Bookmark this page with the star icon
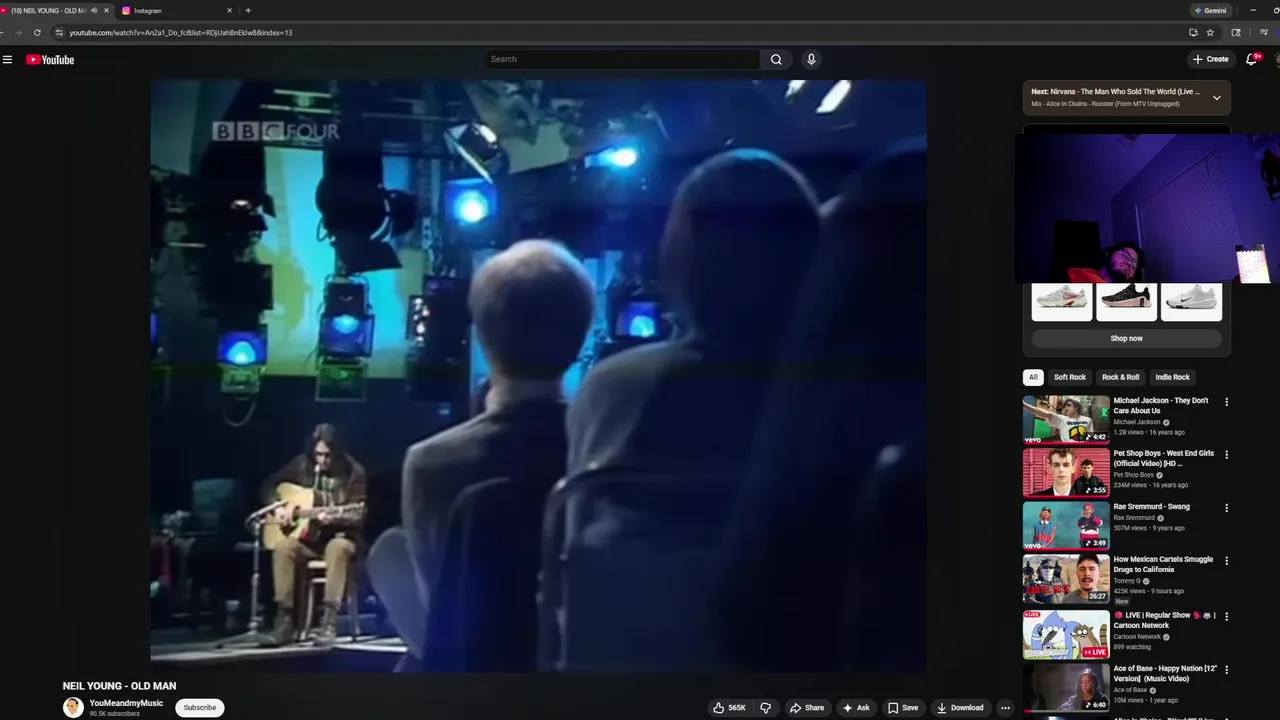The image size is (1280, 720). point(1210,32)
